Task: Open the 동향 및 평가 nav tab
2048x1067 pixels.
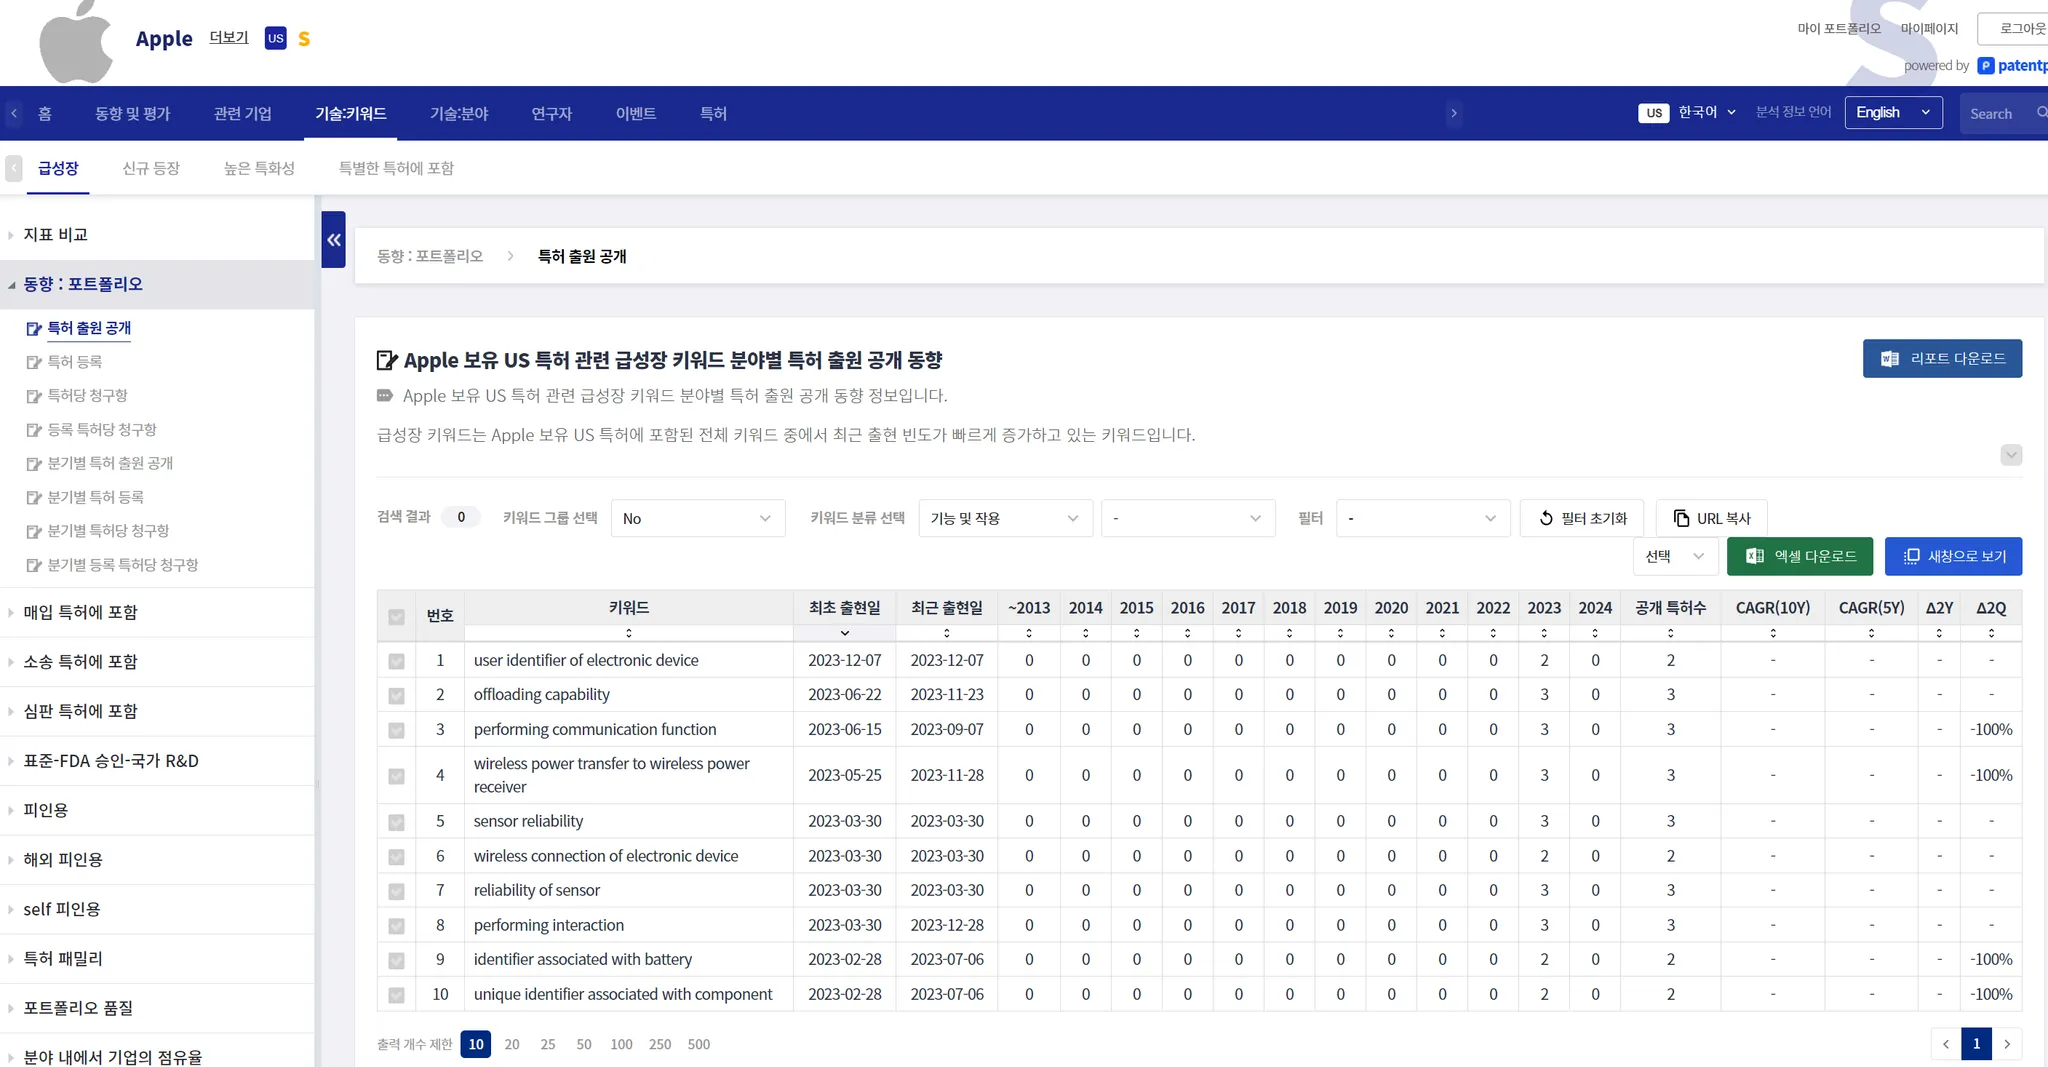Action: coord(133,113)
